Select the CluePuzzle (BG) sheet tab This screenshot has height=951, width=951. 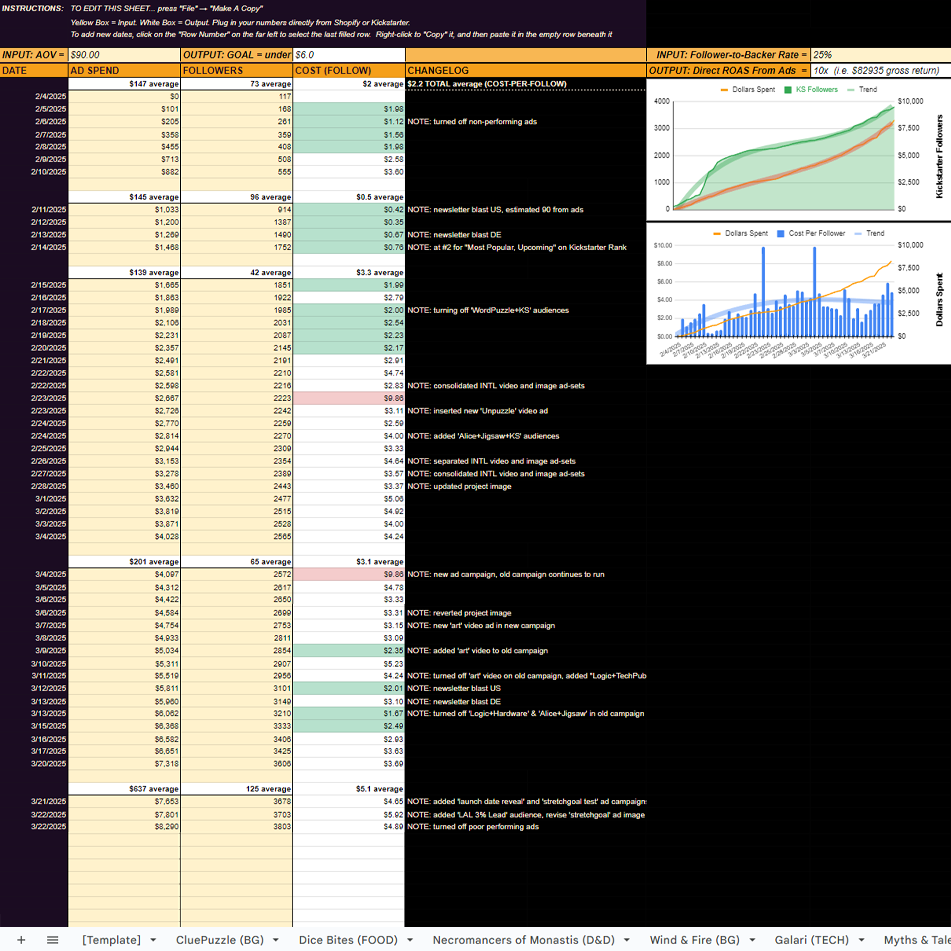pyautogui.click(x=220, y=940)
